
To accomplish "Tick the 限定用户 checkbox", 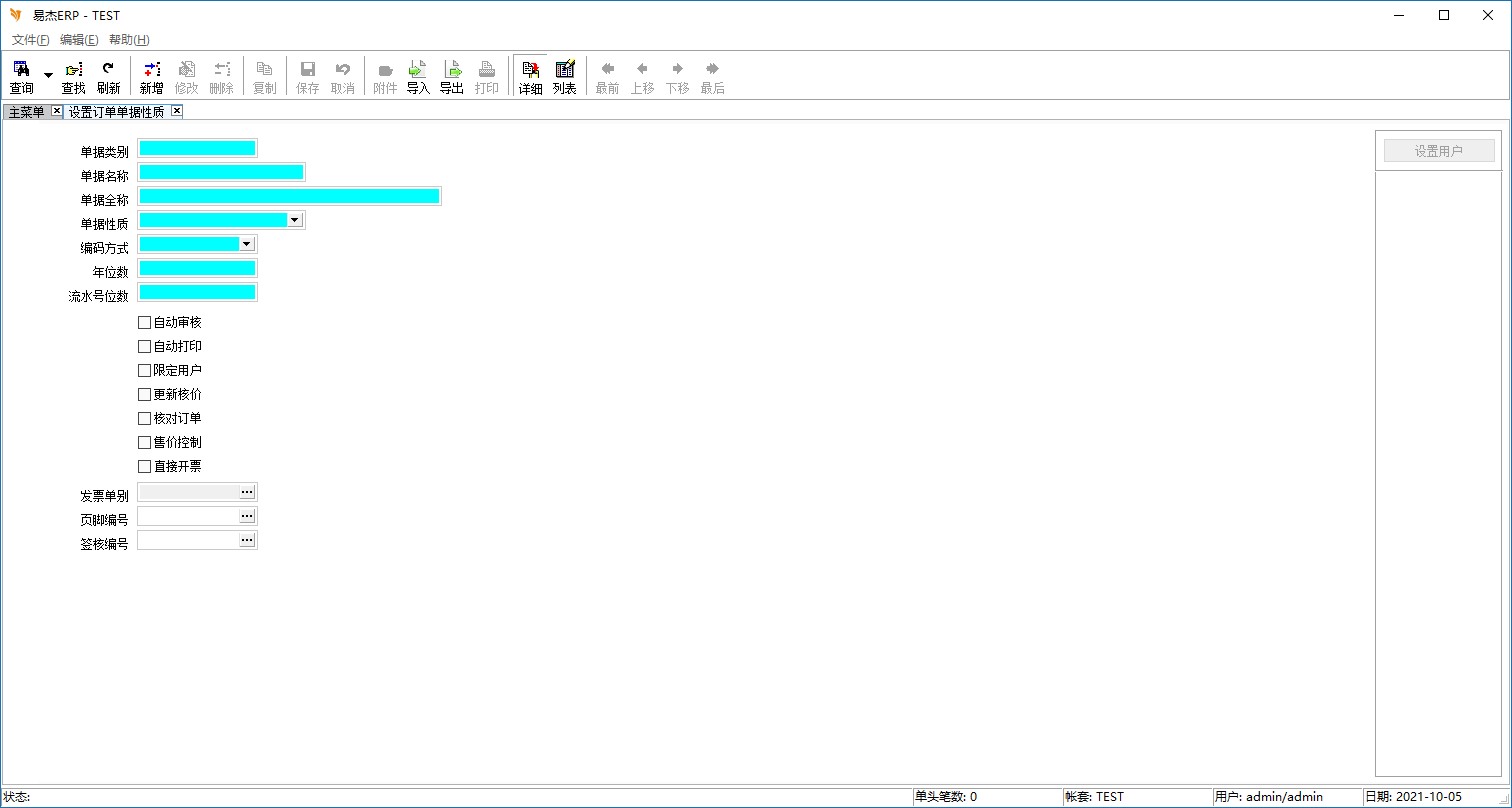I will [x=145, y=370].
